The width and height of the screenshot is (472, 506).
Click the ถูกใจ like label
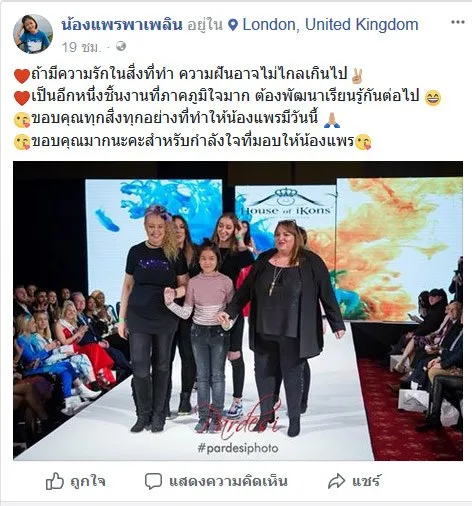click(88, 481)
